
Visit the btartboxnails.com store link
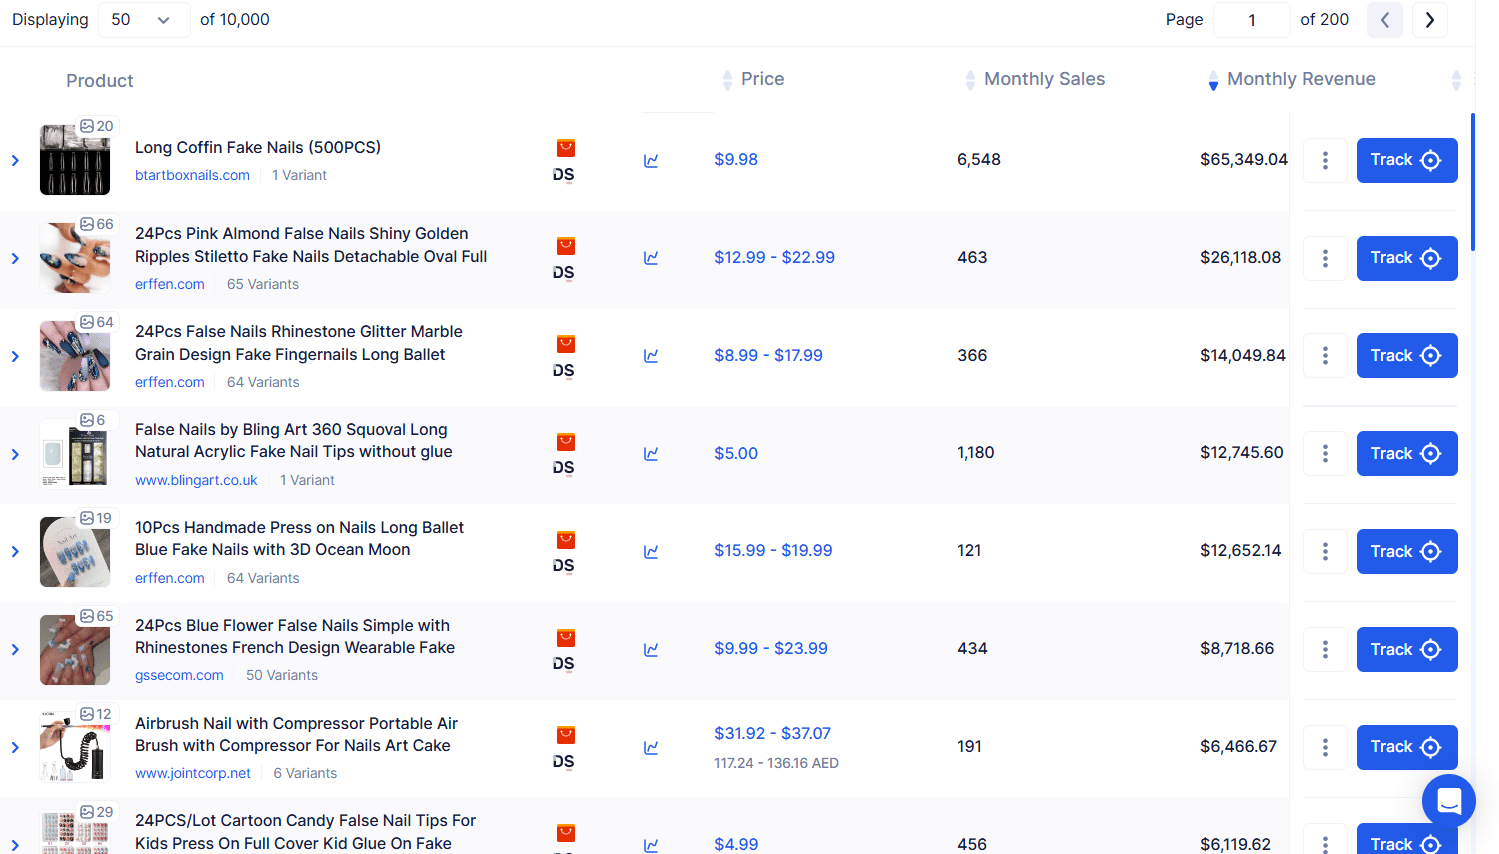click(192, 175)
